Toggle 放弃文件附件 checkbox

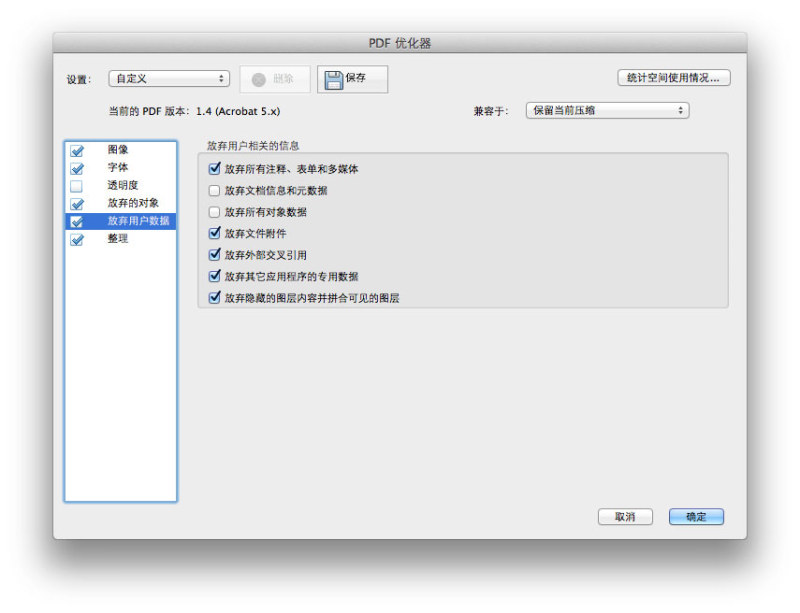215,233
